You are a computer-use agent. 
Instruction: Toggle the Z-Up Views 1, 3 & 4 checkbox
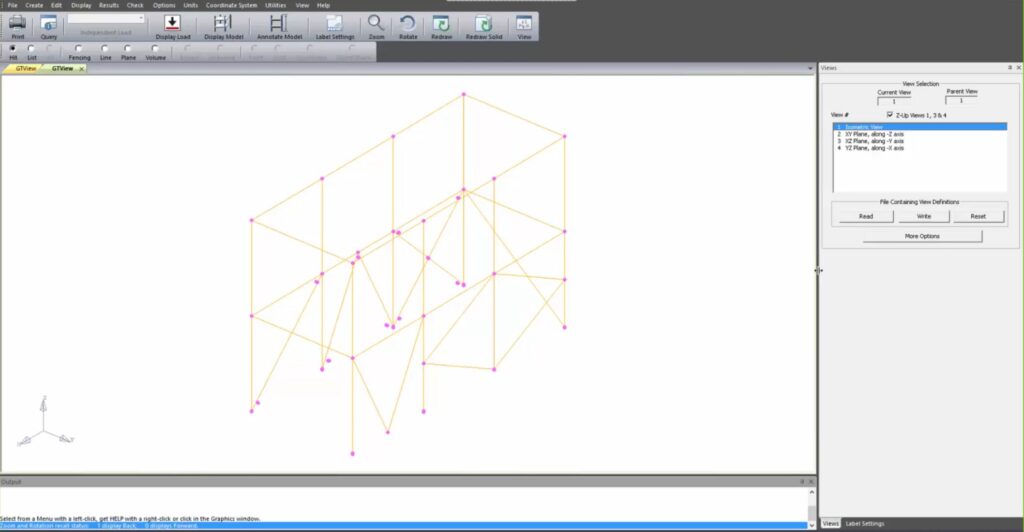890,115
